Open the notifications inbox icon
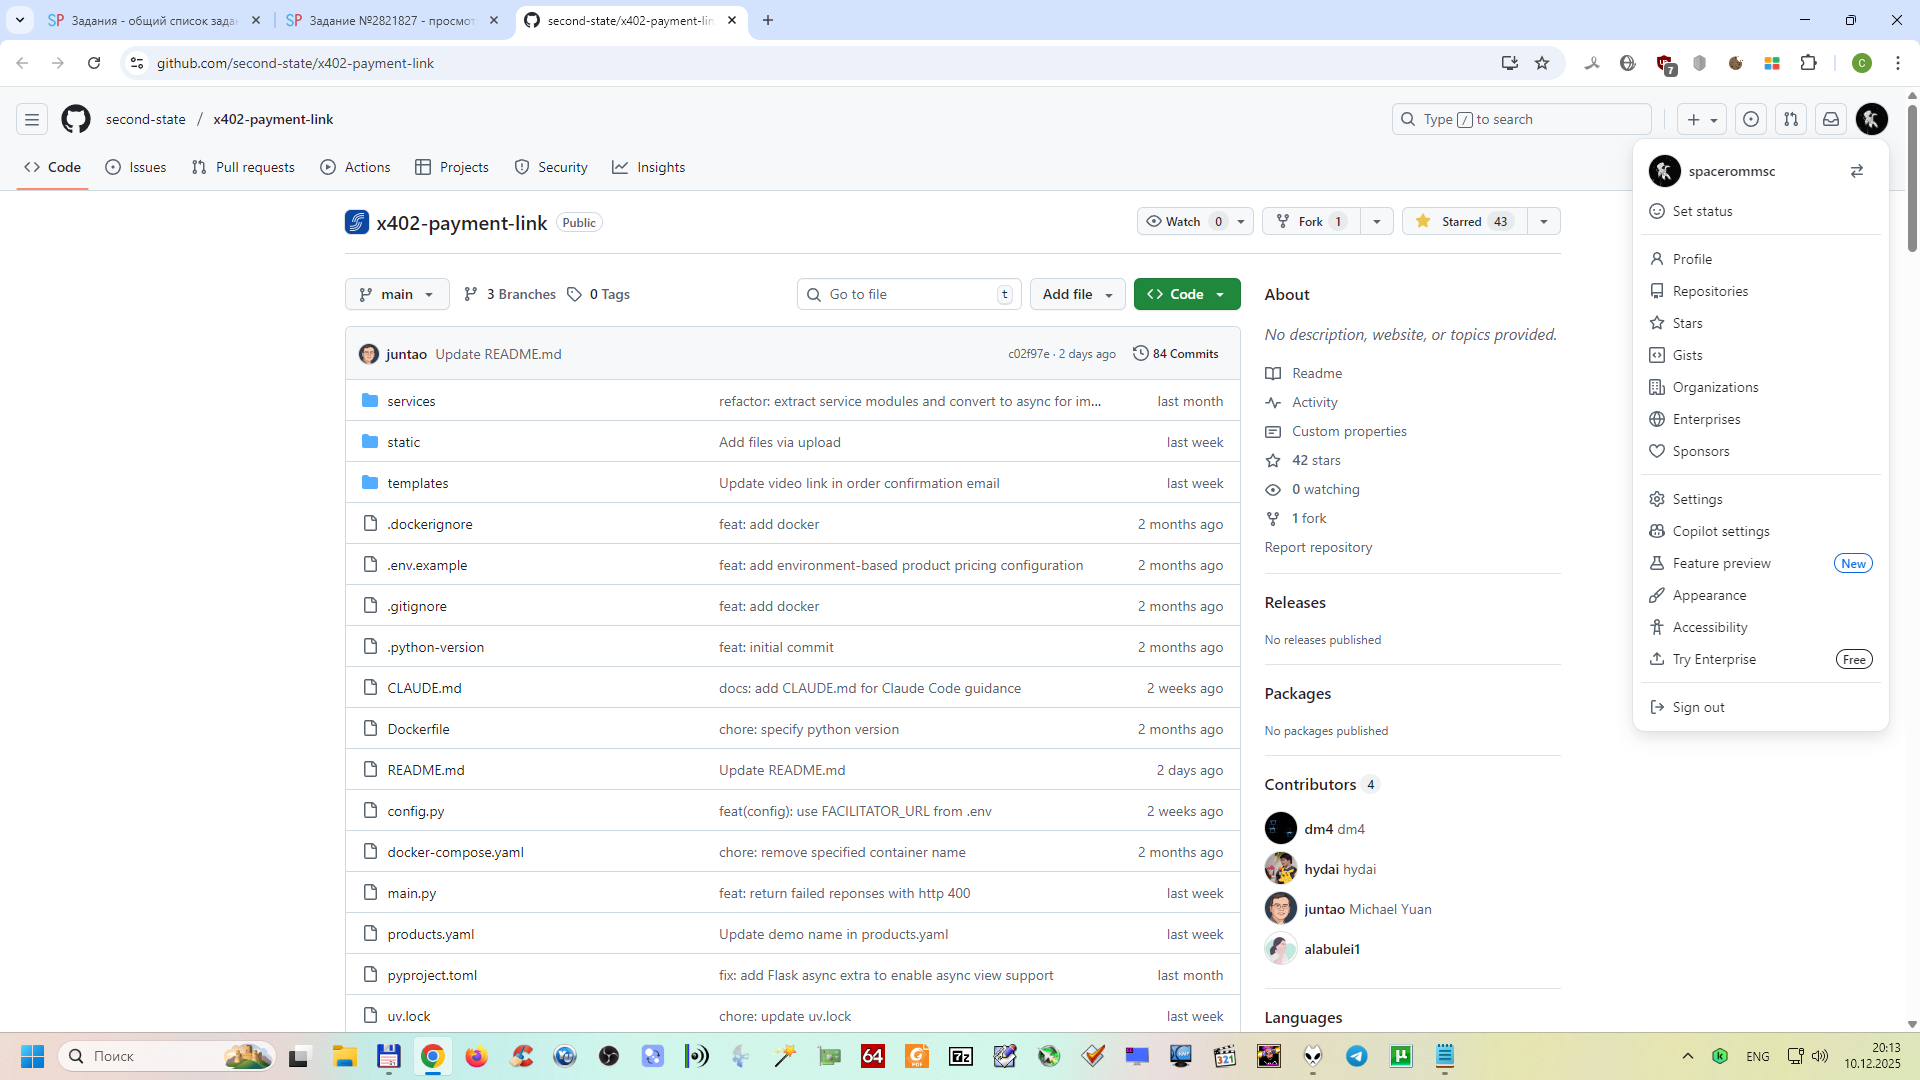The image size is (1920, 1080). click(x=1831, y=119)
